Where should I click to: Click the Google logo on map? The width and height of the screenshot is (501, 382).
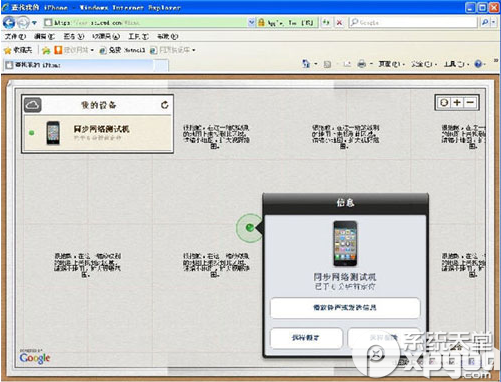click(x=35, y=358)
